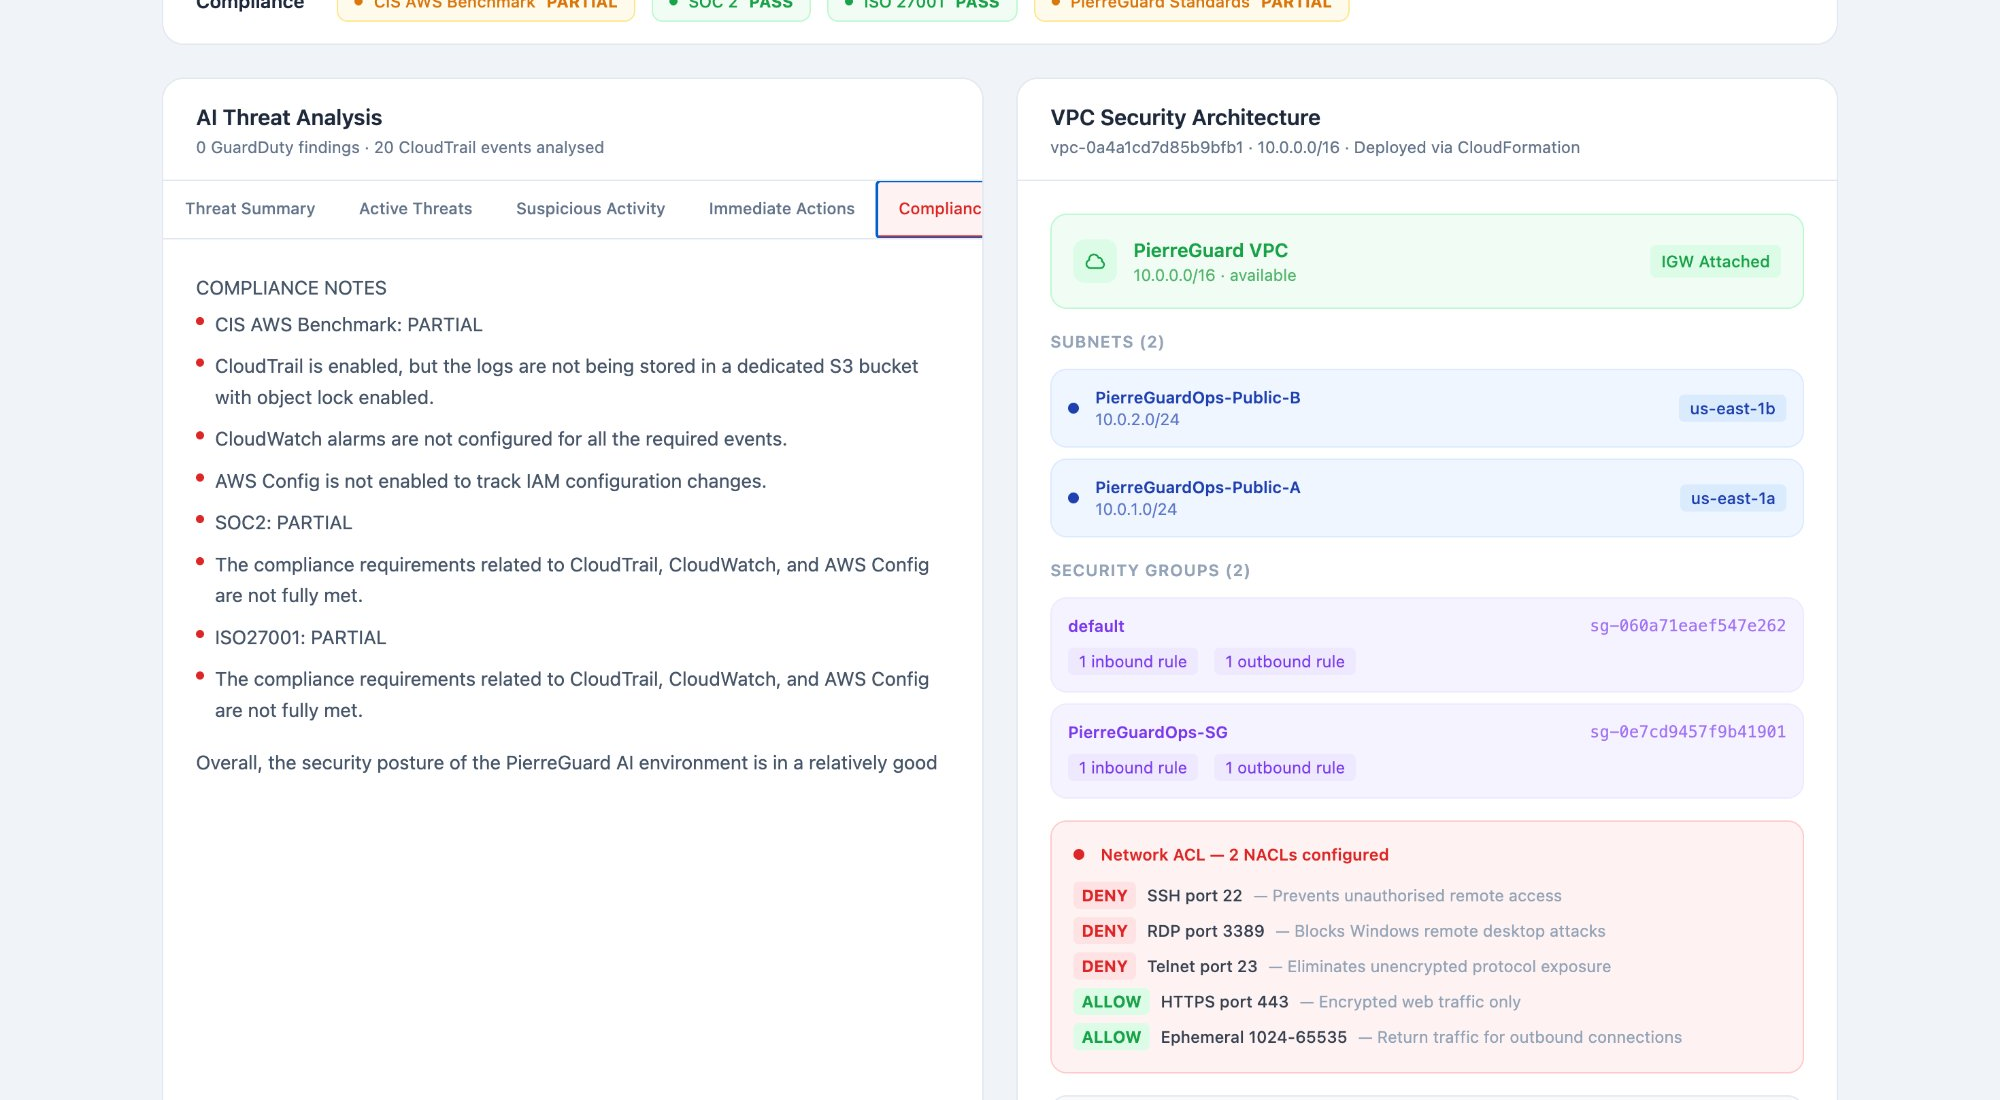Viewport: 2000px width, 1100px height.
Task: Click the DENY badge for SSH port 22
Action: point(1104,896)
